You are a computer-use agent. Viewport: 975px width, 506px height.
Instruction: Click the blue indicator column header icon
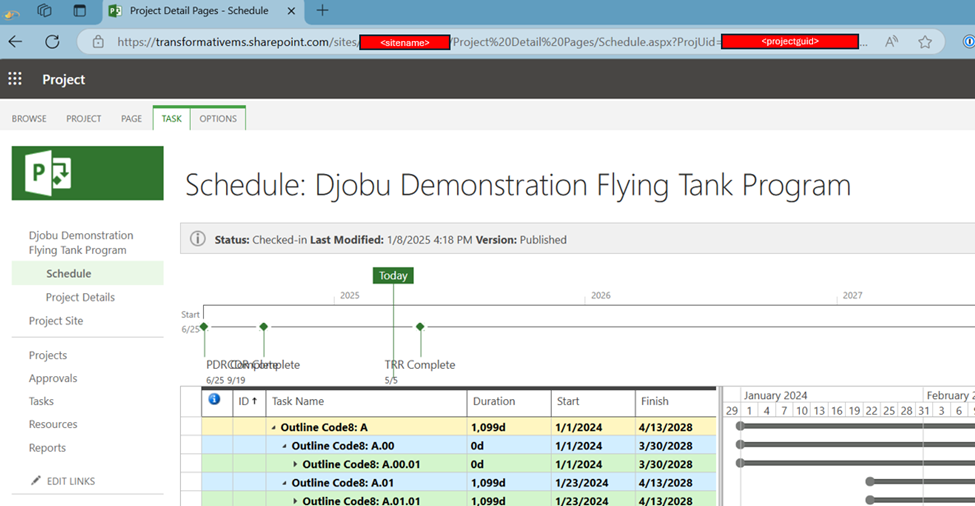click(215, 399)
